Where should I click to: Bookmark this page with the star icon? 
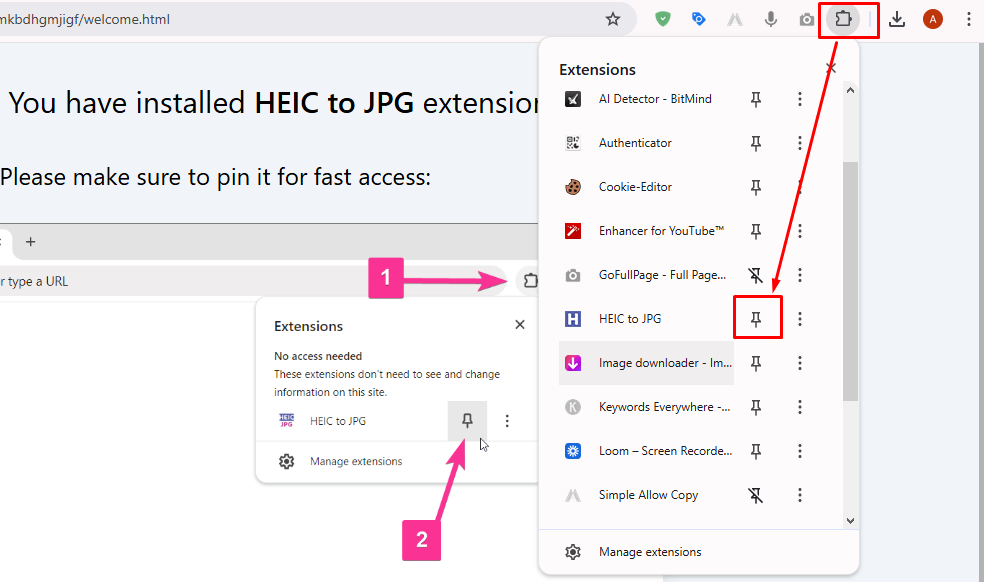click(x=613, y=18)
